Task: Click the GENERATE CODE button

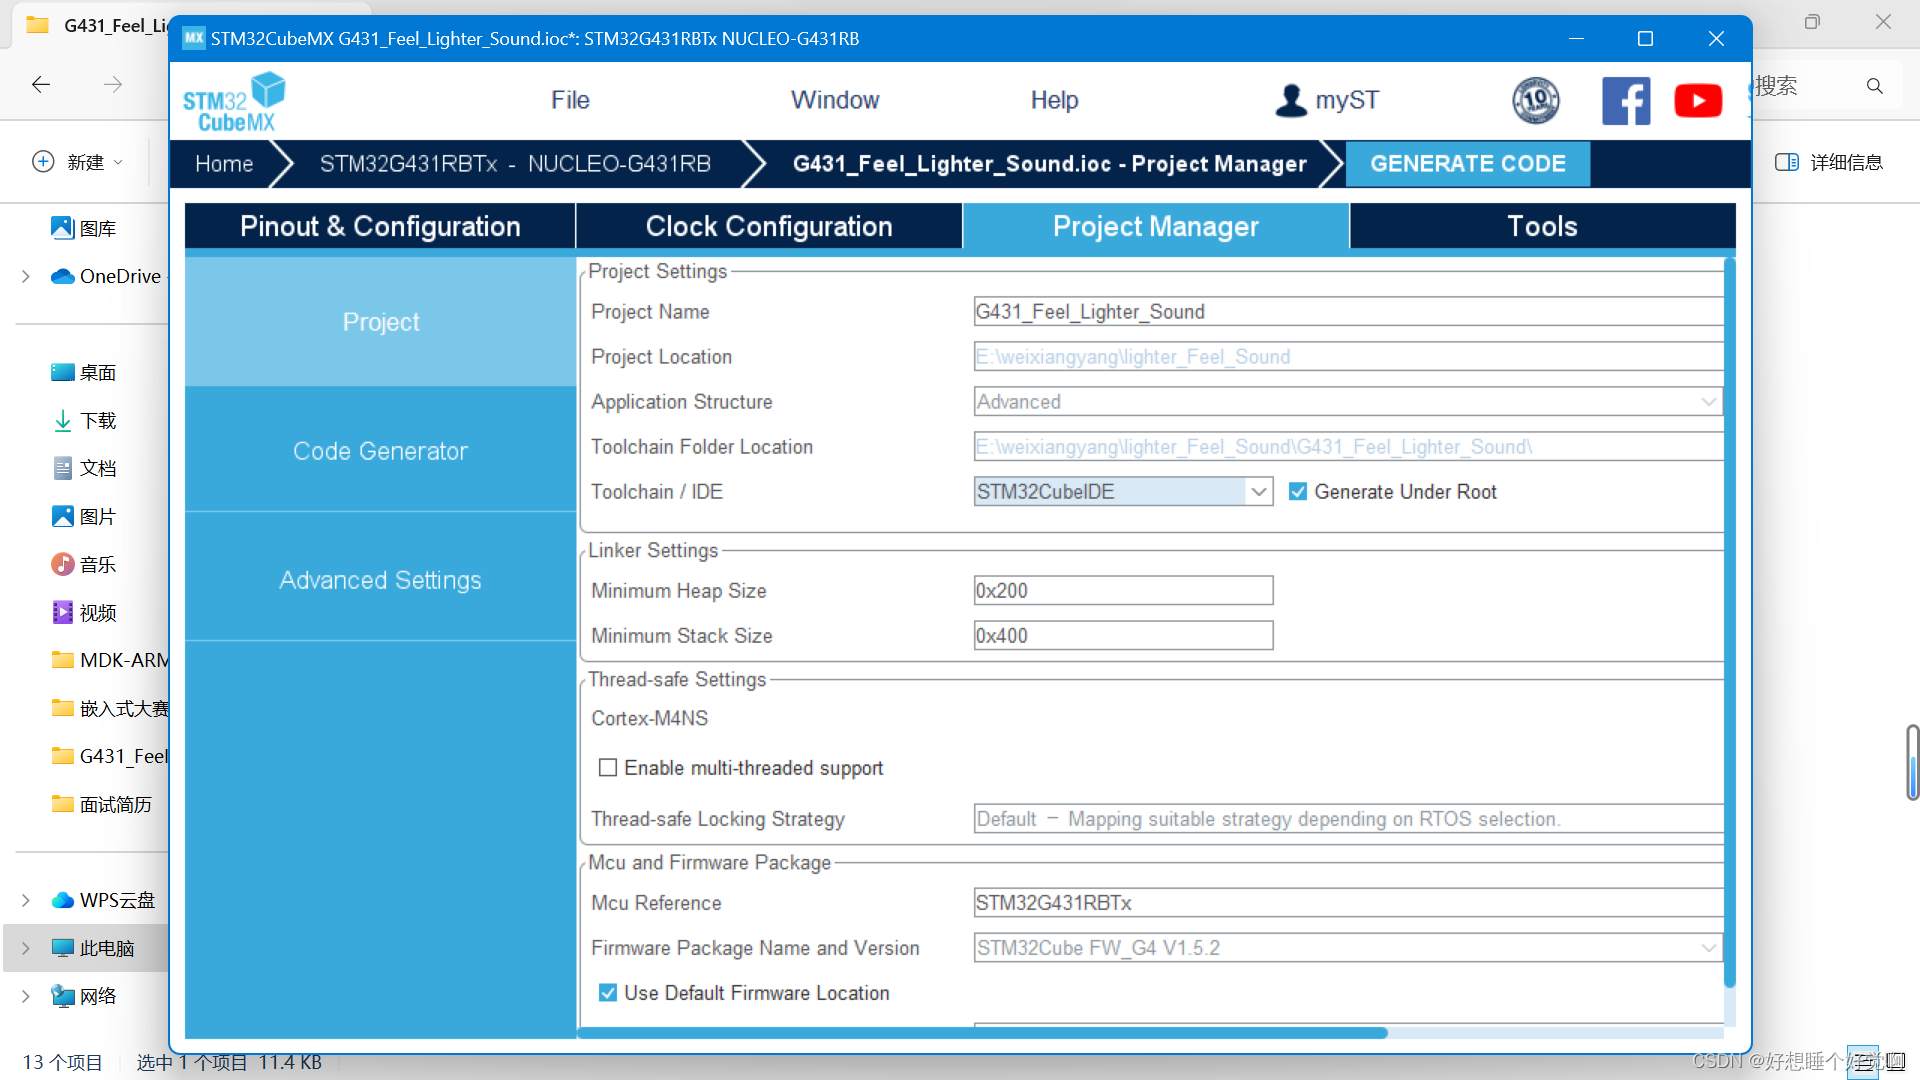Action: [1467, 163]
